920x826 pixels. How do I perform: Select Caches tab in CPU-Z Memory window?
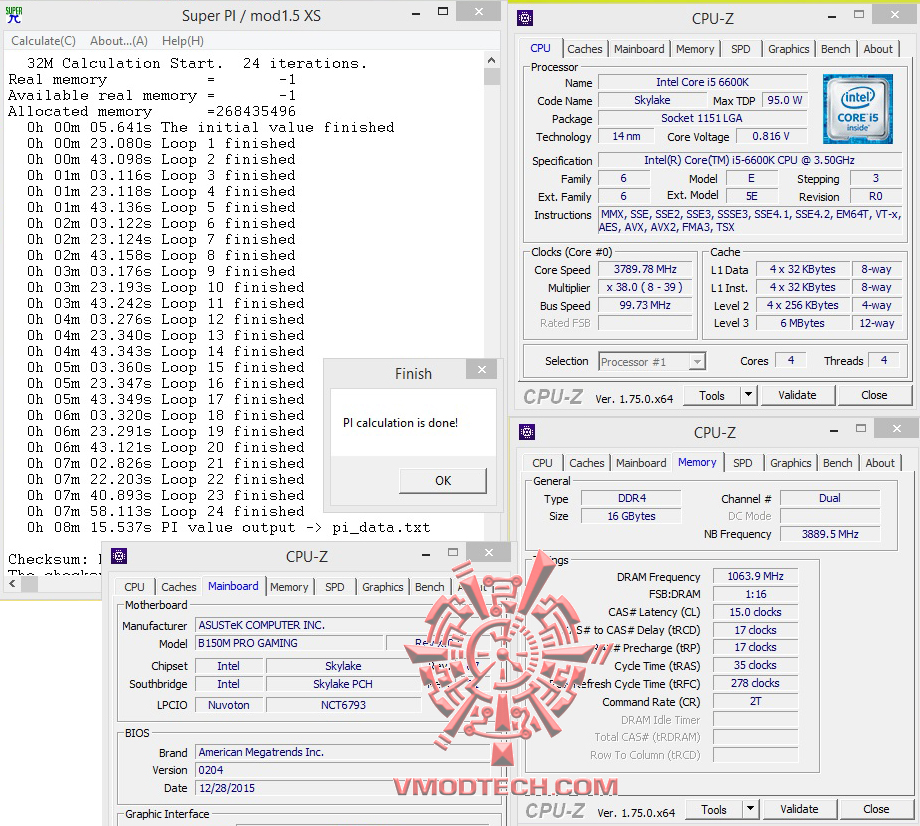click(x=586, y=463)
